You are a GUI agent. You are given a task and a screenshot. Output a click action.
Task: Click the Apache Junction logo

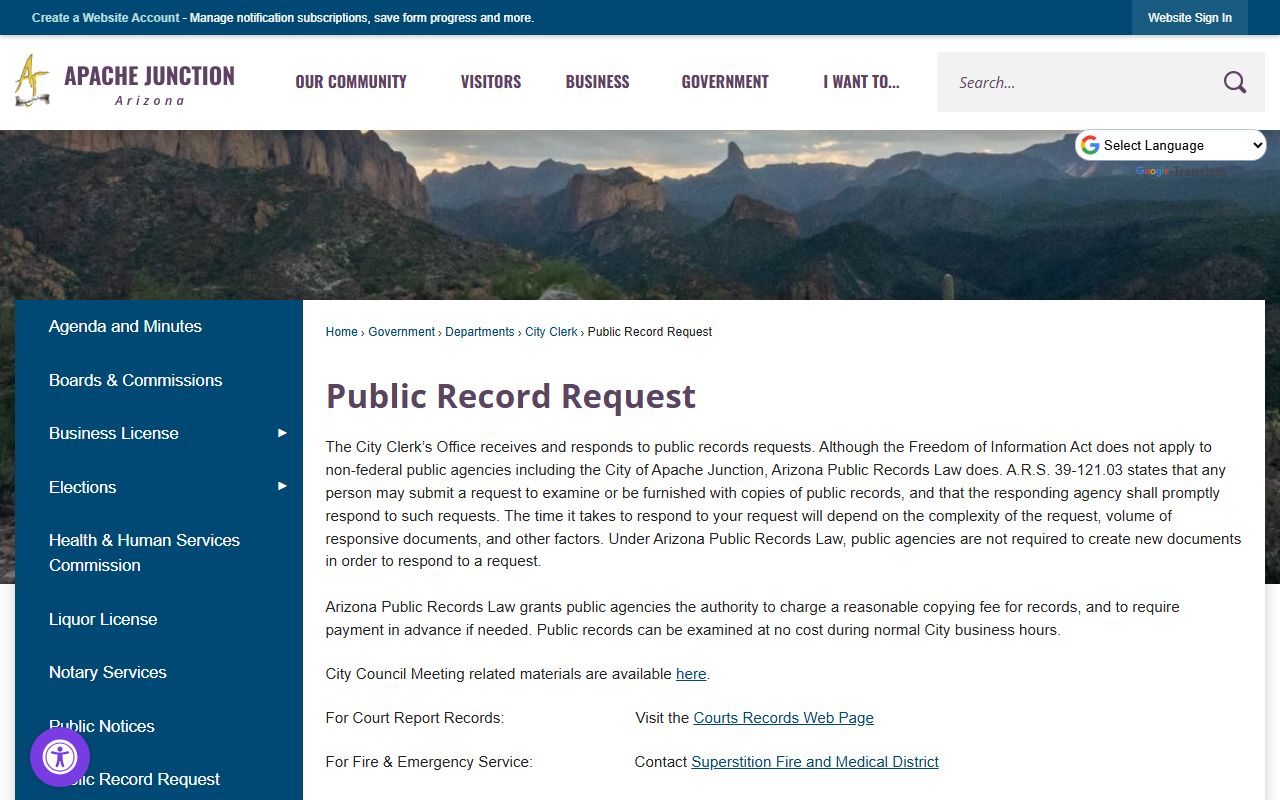[125, 82]
